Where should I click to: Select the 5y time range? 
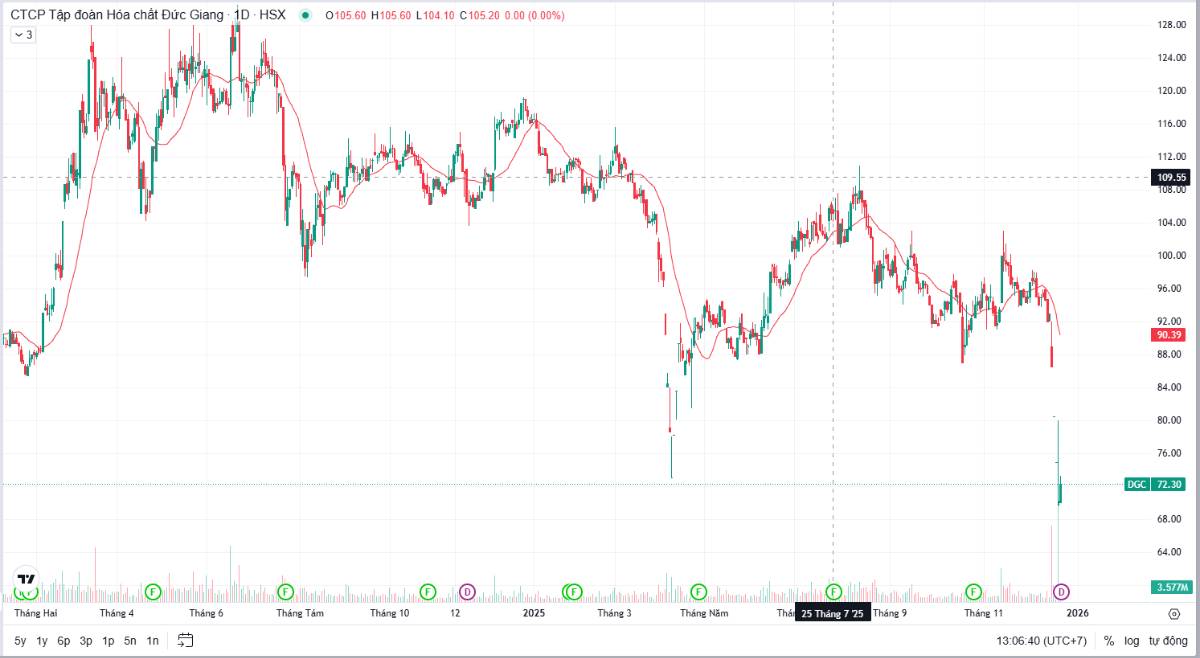click(21, 640)
